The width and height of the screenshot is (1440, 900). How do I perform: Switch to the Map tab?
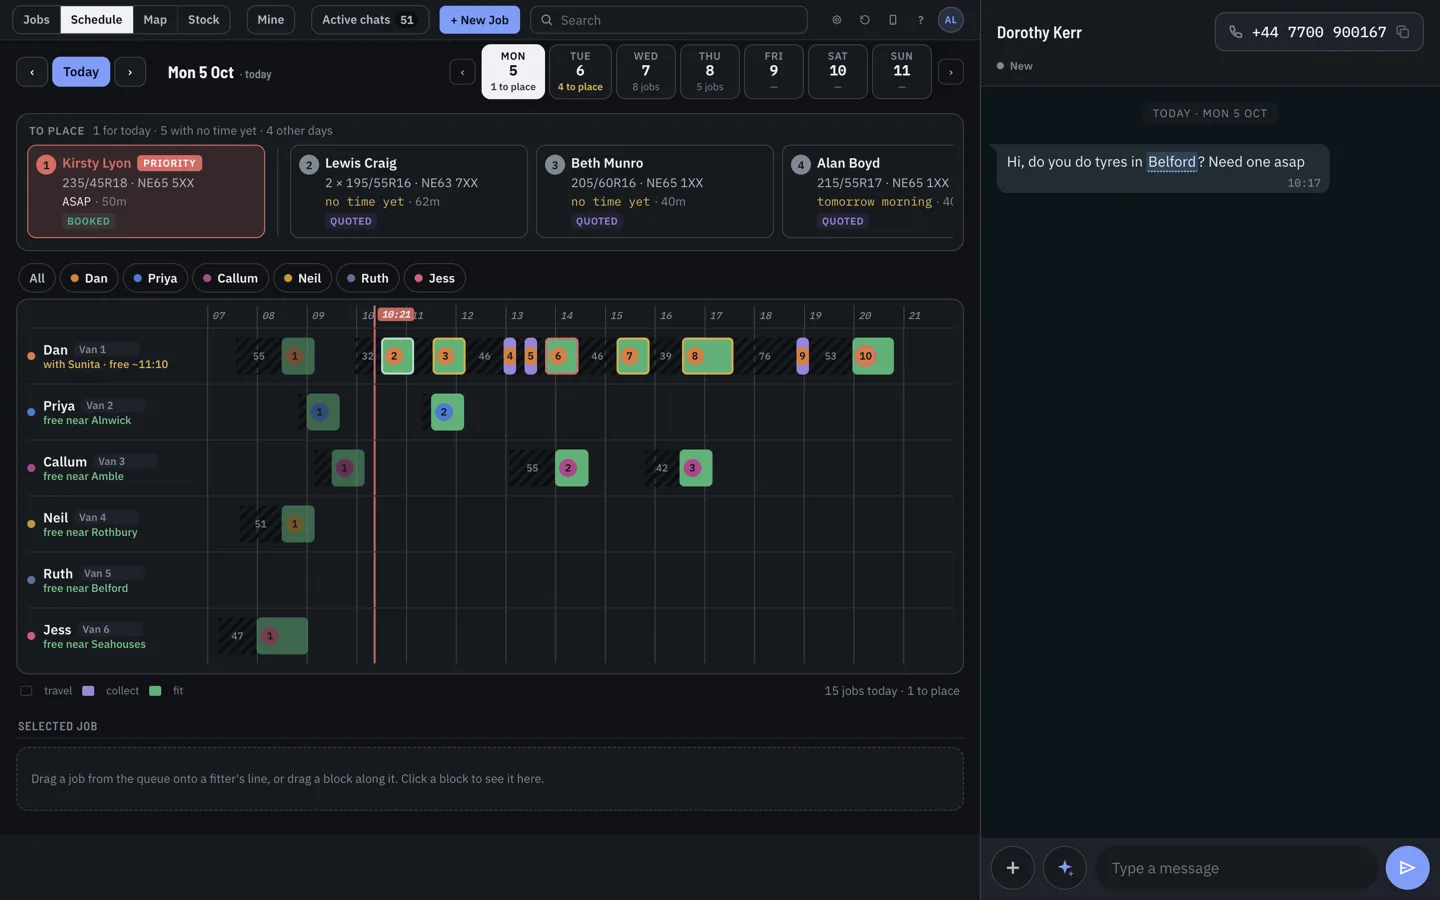[x=155, y=20]
